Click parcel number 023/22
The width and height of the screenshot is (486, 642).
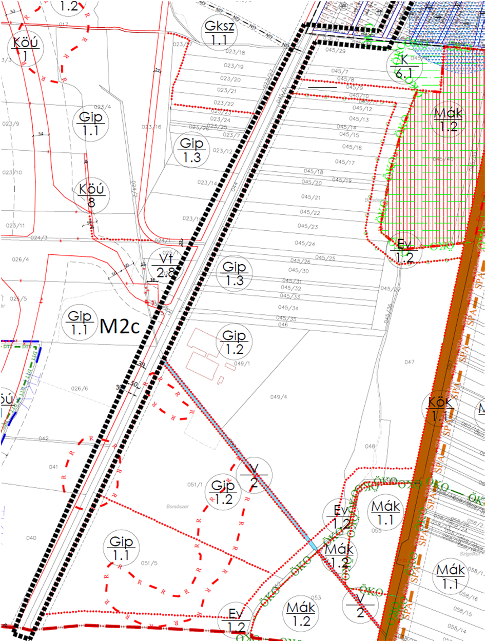coord(224,103)
